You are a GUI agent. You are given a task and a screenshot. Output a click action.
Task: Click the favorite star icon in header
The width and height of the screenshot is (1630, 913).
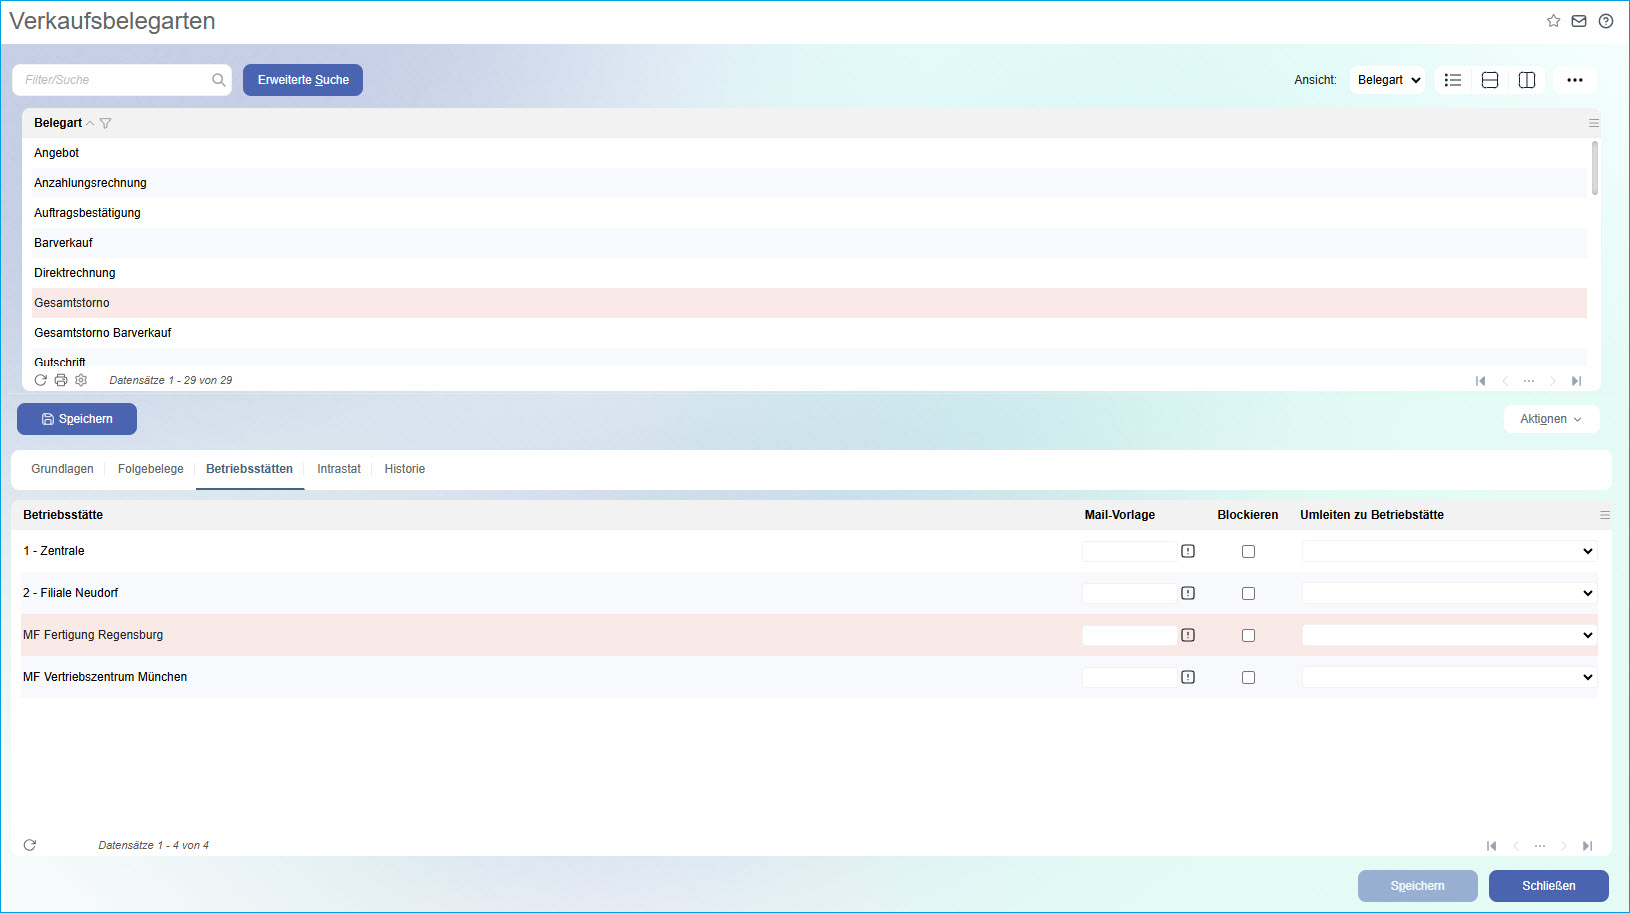tap(1553, 21)
